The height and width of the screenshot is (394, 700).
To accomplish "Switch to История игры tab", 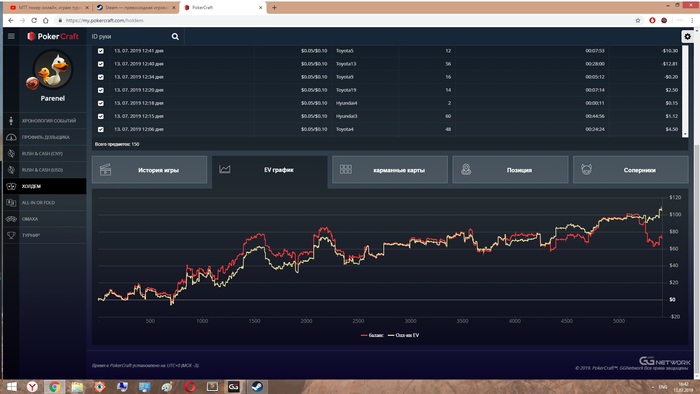I will pos(150,170).
